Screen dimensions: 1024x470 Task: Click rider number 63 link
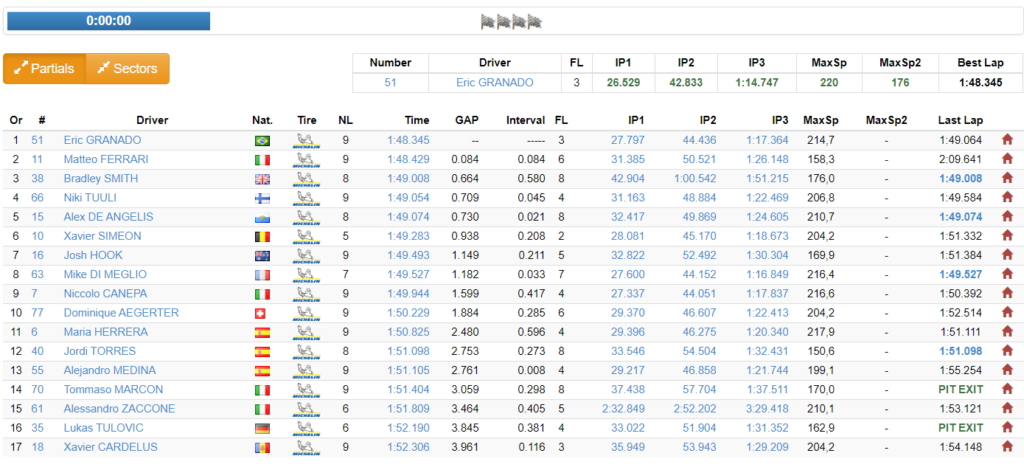pyautogui.click(x=37, y=274)
